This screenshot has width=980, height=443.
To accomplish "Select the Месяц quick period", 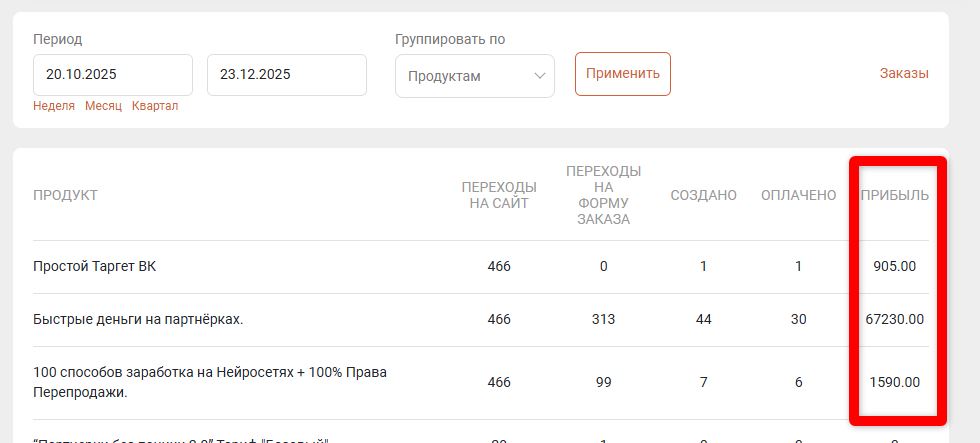I will click(103, 106).
